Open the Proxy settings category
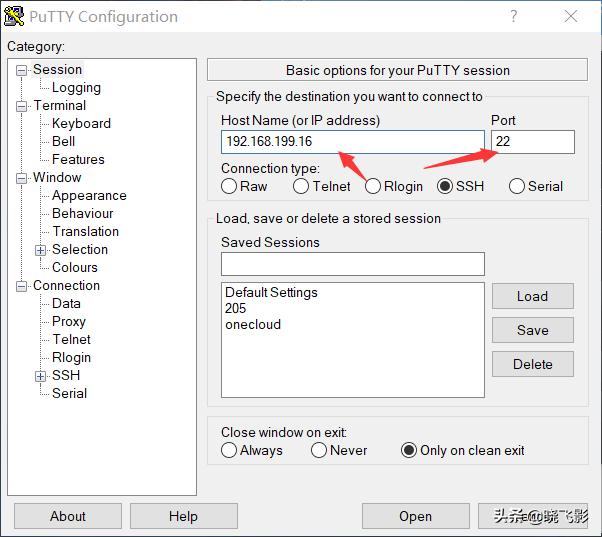 coord(69,322)
